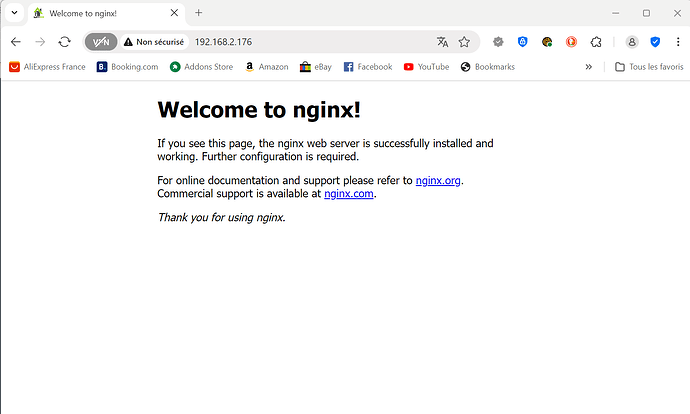Open the AliExpress France bookmark
The image size is (690, 414).
(47, 67)
